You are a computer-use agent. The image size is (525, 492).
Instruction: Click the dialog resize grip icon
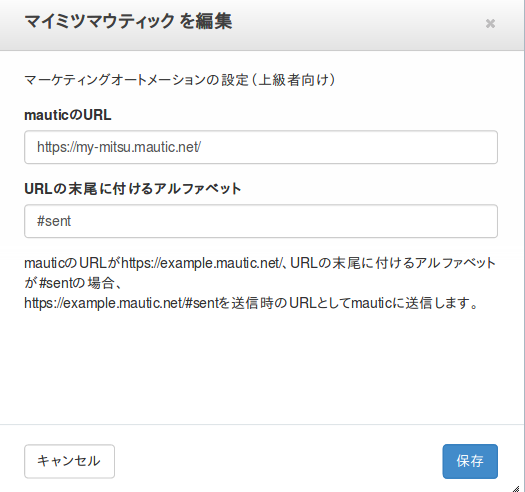tap(516, 489)
